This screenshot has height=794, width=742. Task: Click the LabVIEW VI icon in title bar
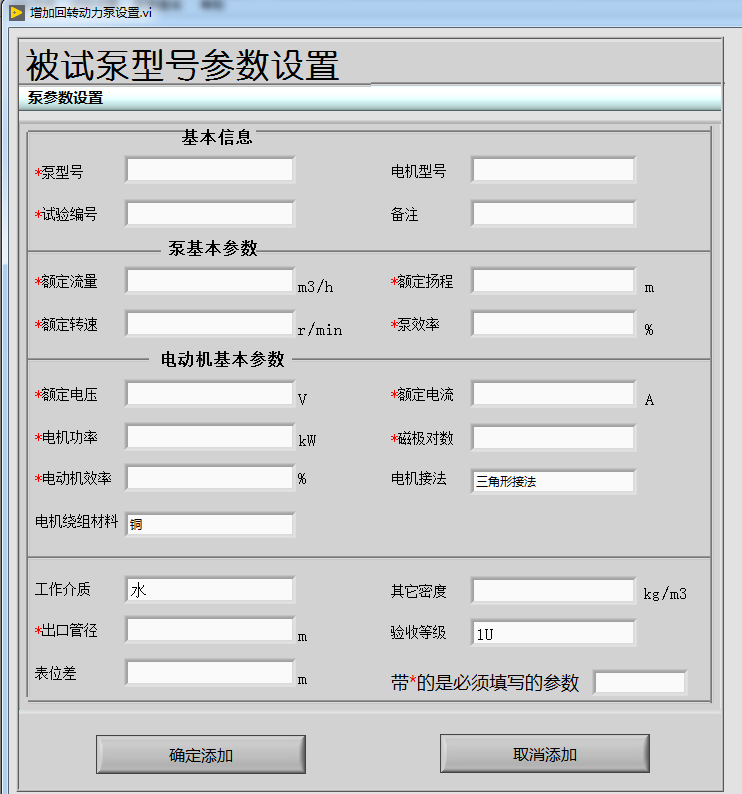[x=17, y=13]
